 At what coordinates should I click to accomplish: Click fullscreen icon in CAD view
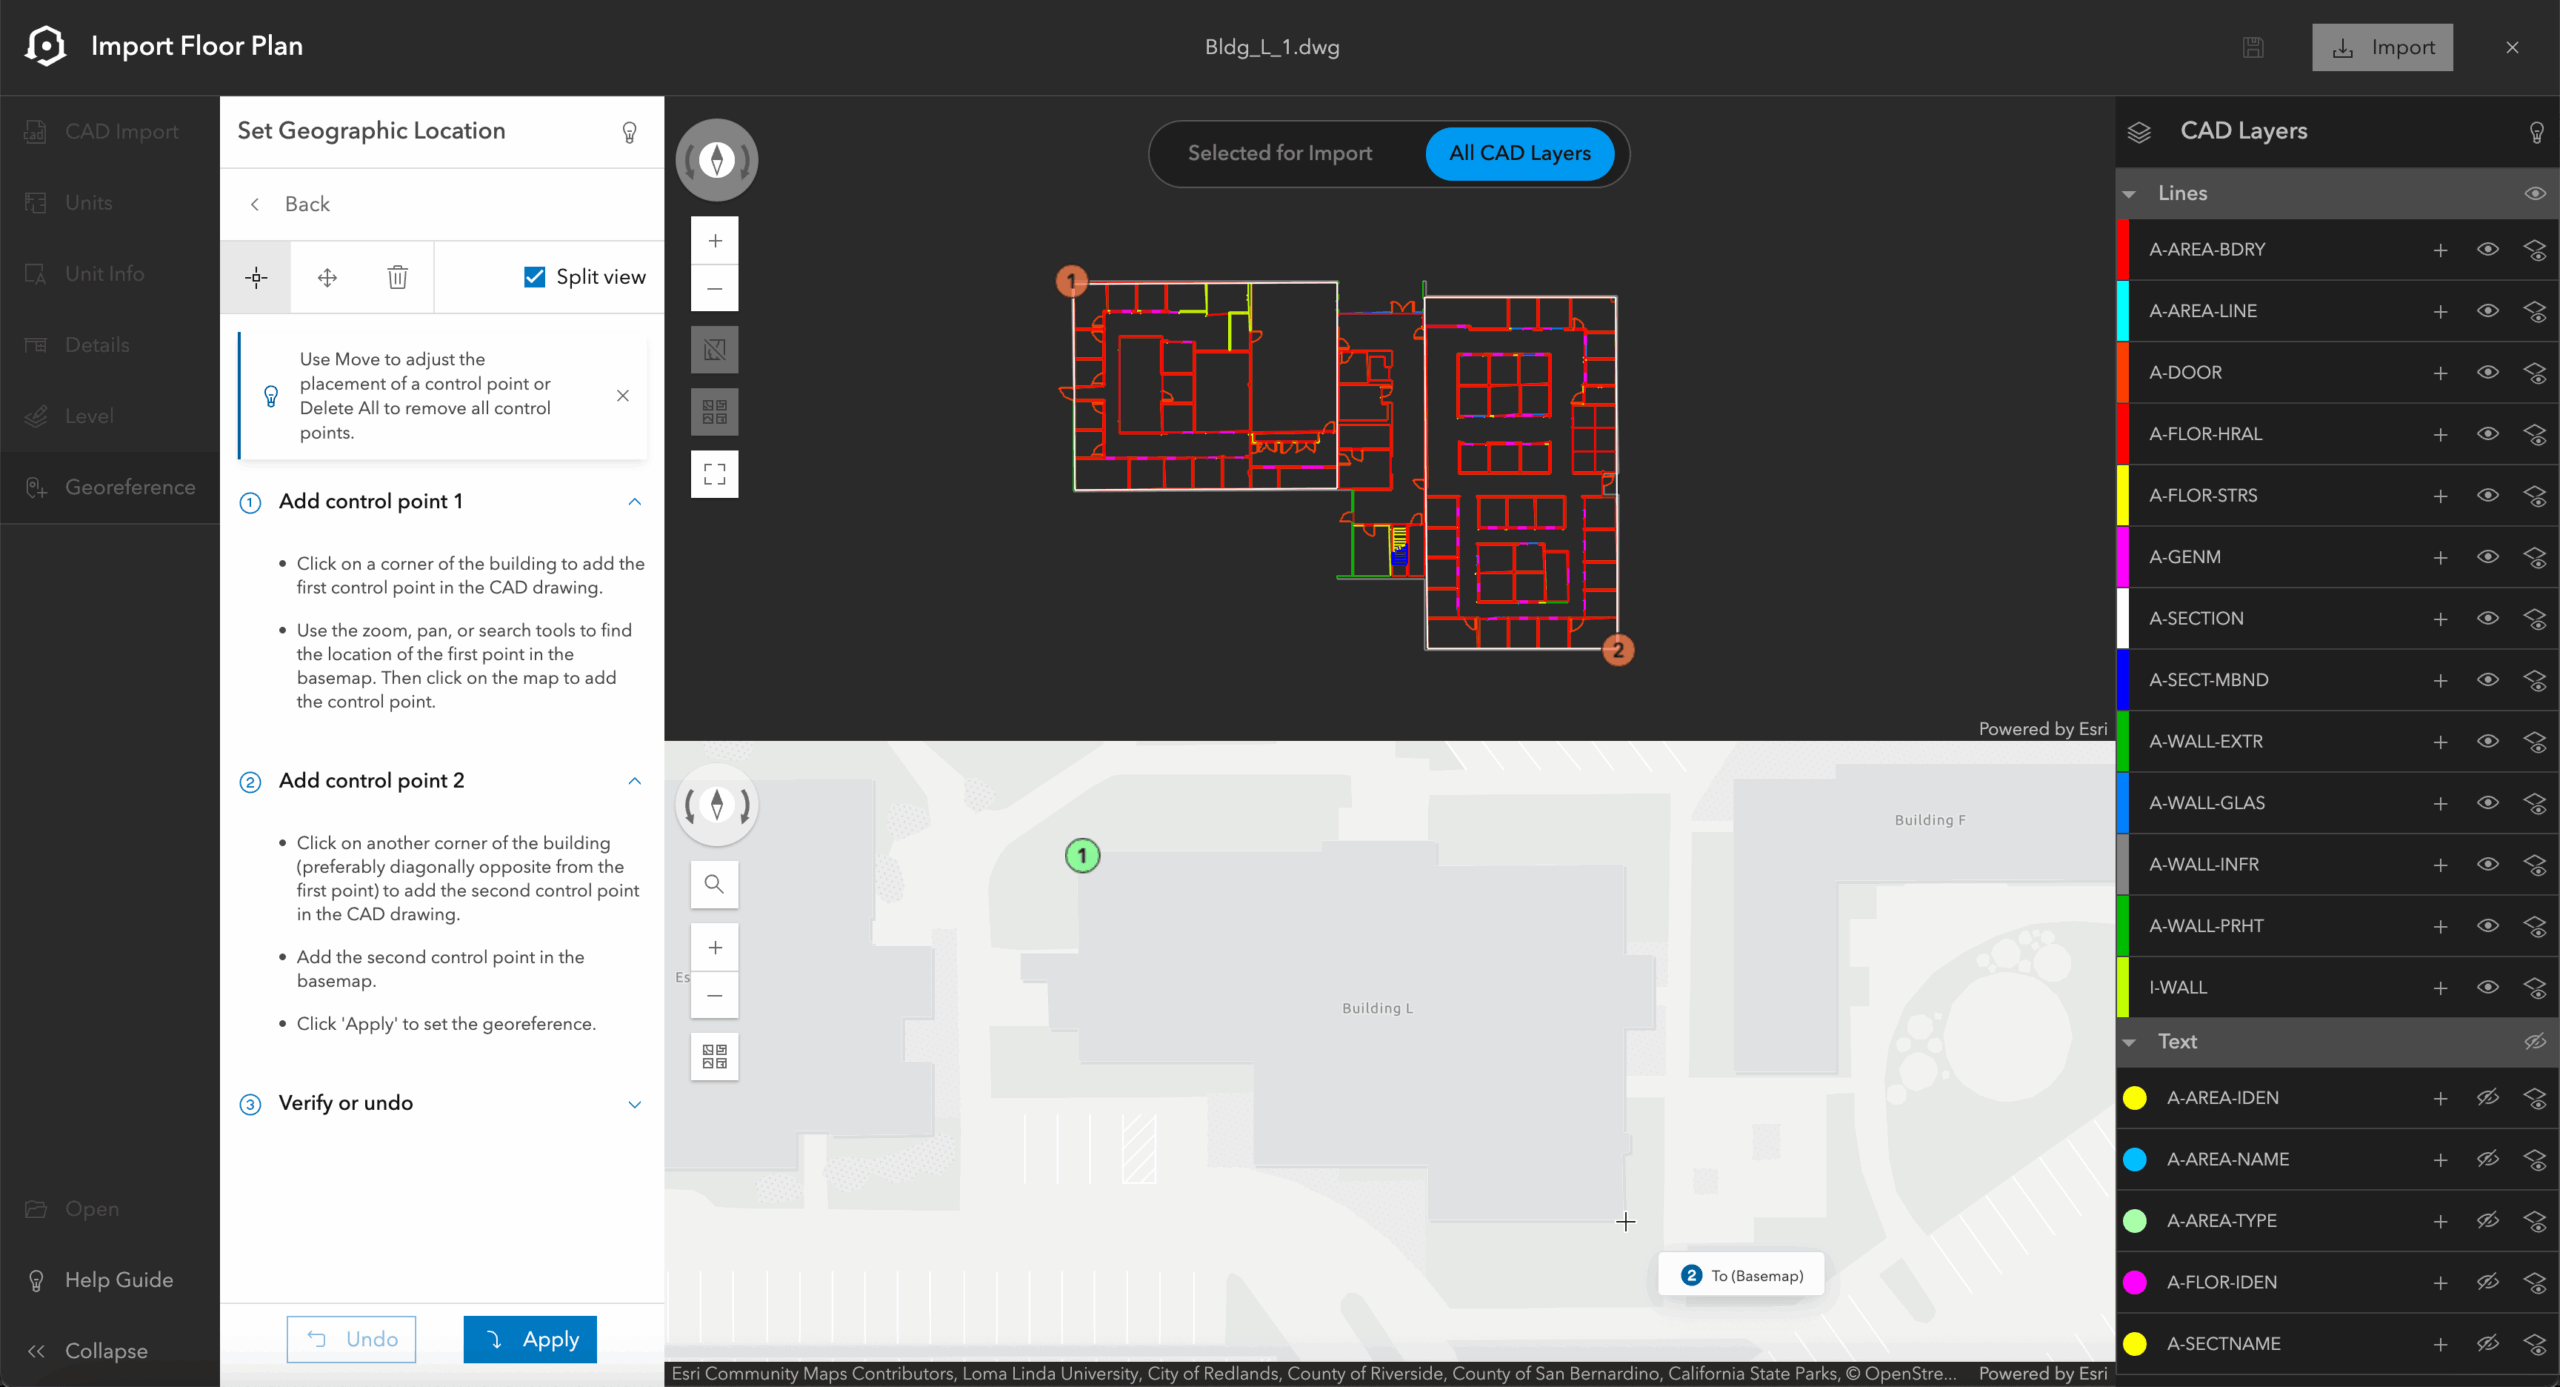click(714, 474)
